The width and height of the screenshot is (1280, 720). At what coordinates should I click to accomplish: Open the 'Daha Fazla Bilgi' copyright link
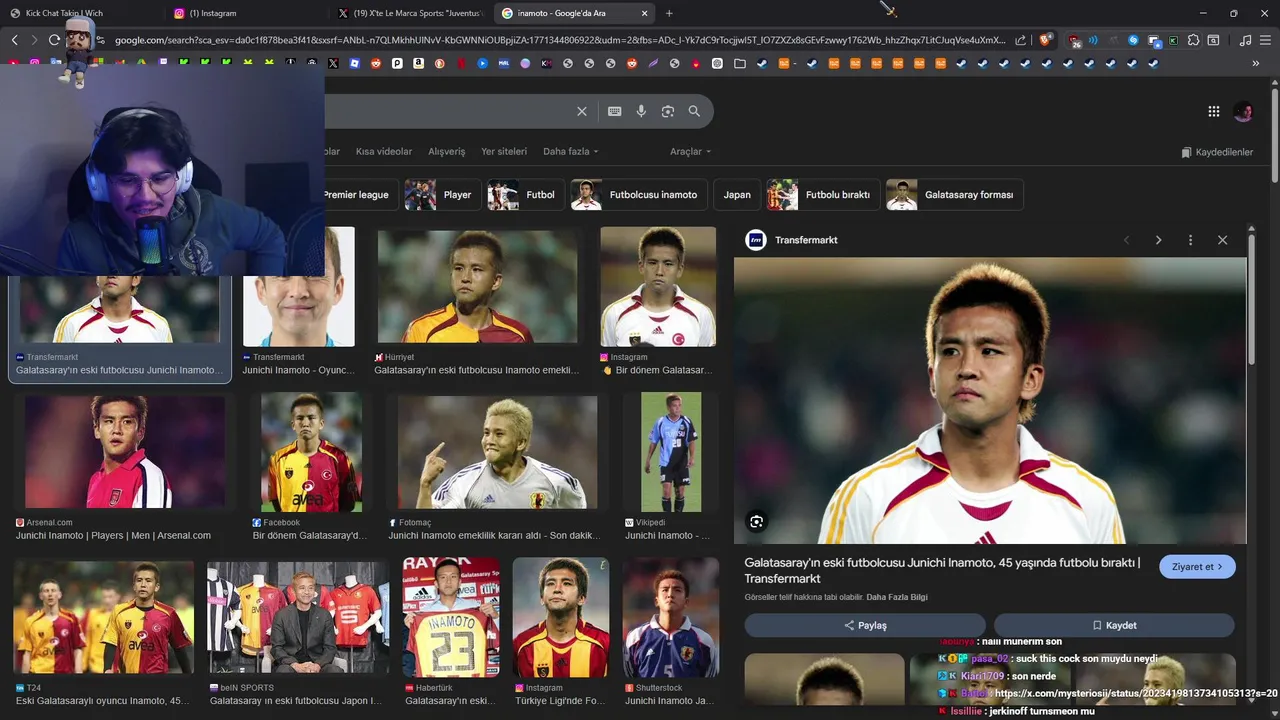click(x=896, y=597)
